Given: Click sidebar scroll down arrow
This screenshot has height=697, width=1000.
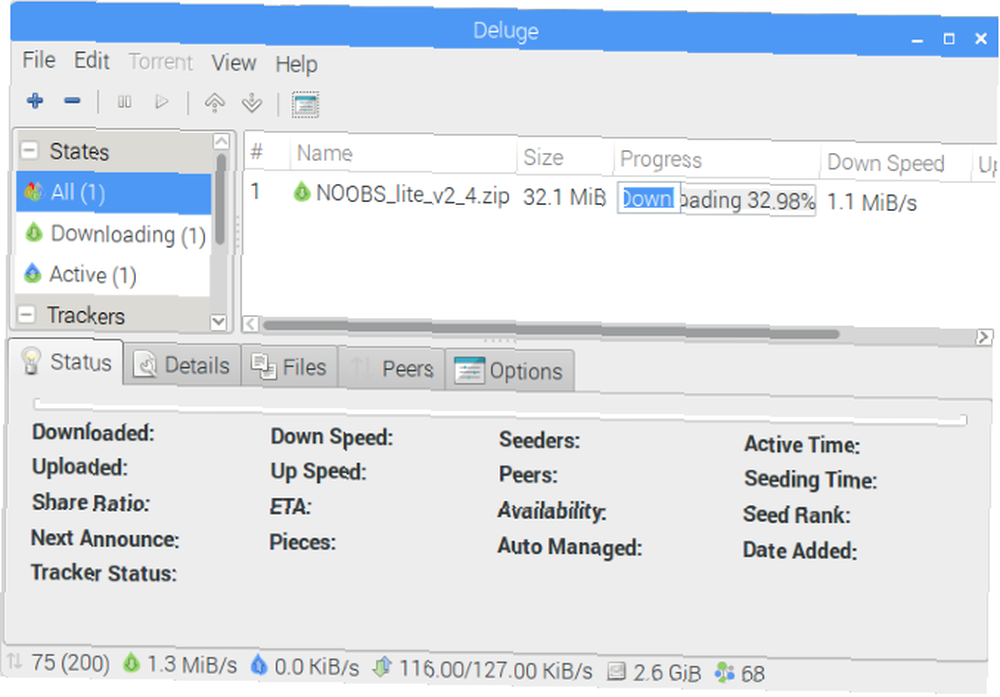Looking at the screenshot, I should 218,321.
